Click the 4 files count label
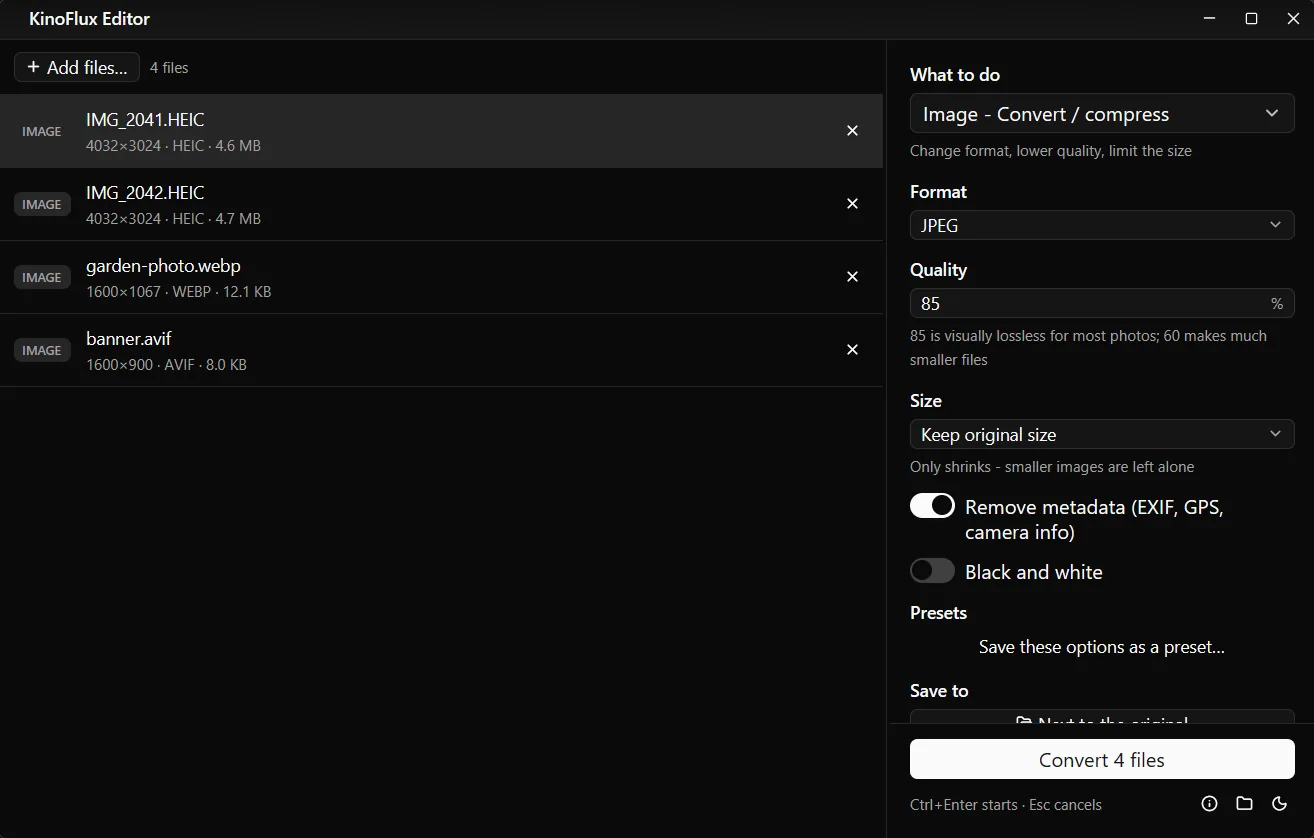The image size is (1314, 838). coord(169,68)
